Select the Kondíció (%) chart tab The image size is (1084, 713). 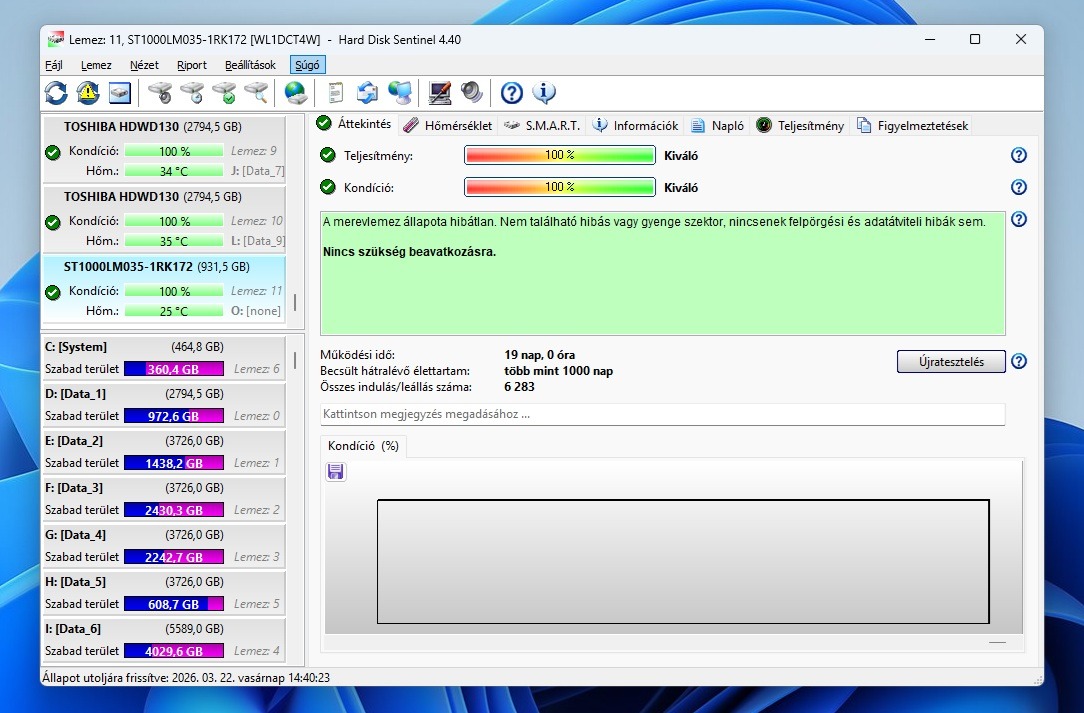click(x=363, y=446)
